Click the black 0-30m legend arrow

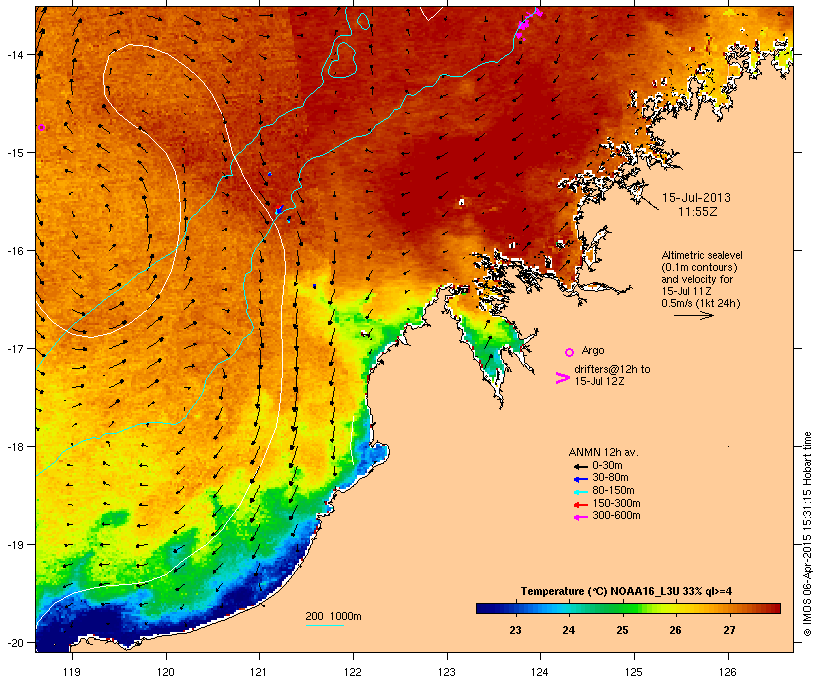581,466
